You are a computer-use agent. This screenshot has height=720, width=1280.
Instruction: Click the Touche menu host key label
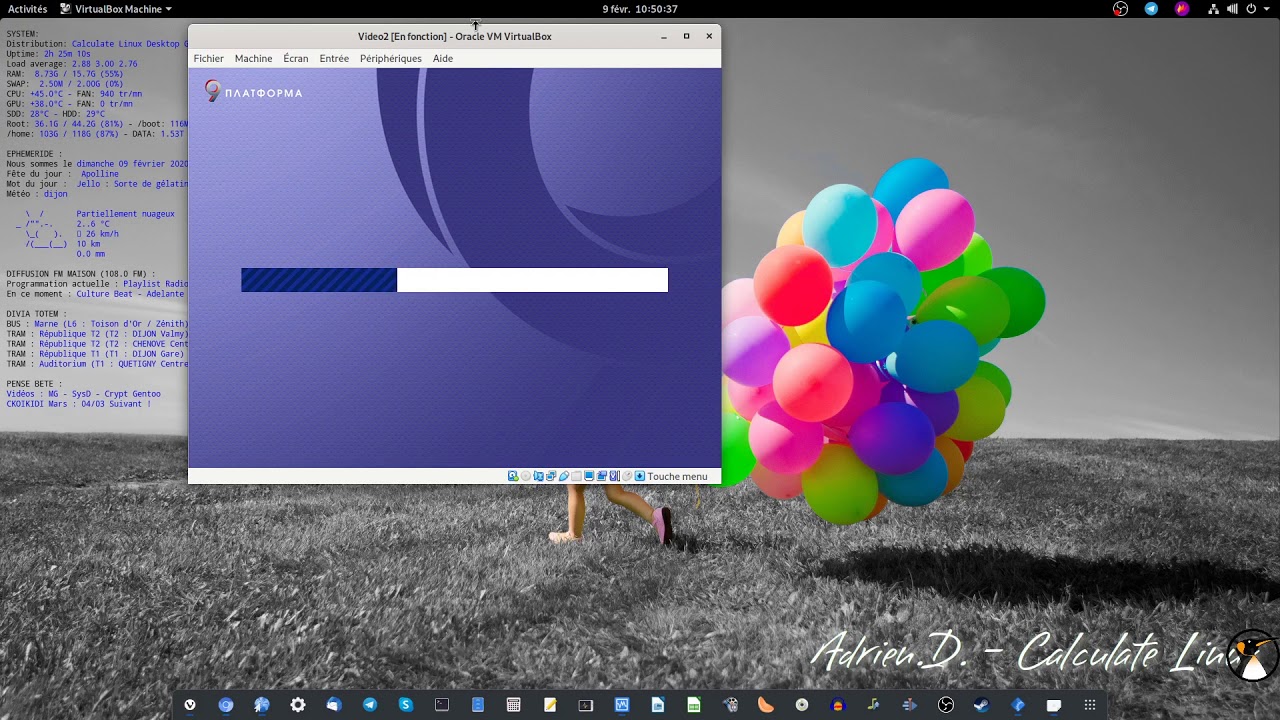pos(677,476)
